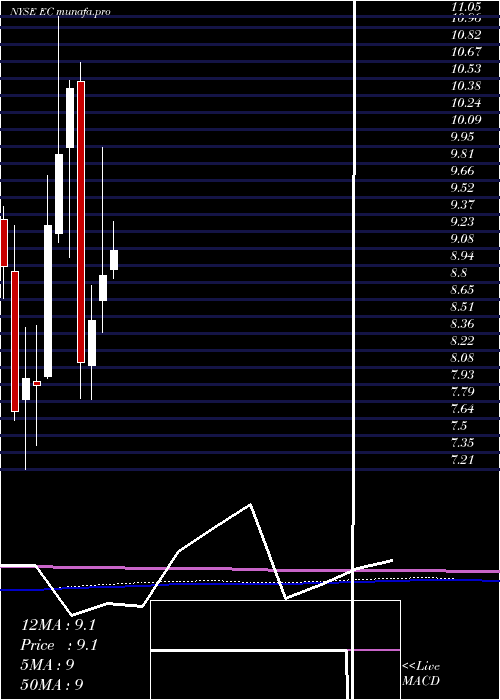Select the 8.51 price level label
Image resolution: width=500 pixels, height=700 pixels.
coord(462,307)
